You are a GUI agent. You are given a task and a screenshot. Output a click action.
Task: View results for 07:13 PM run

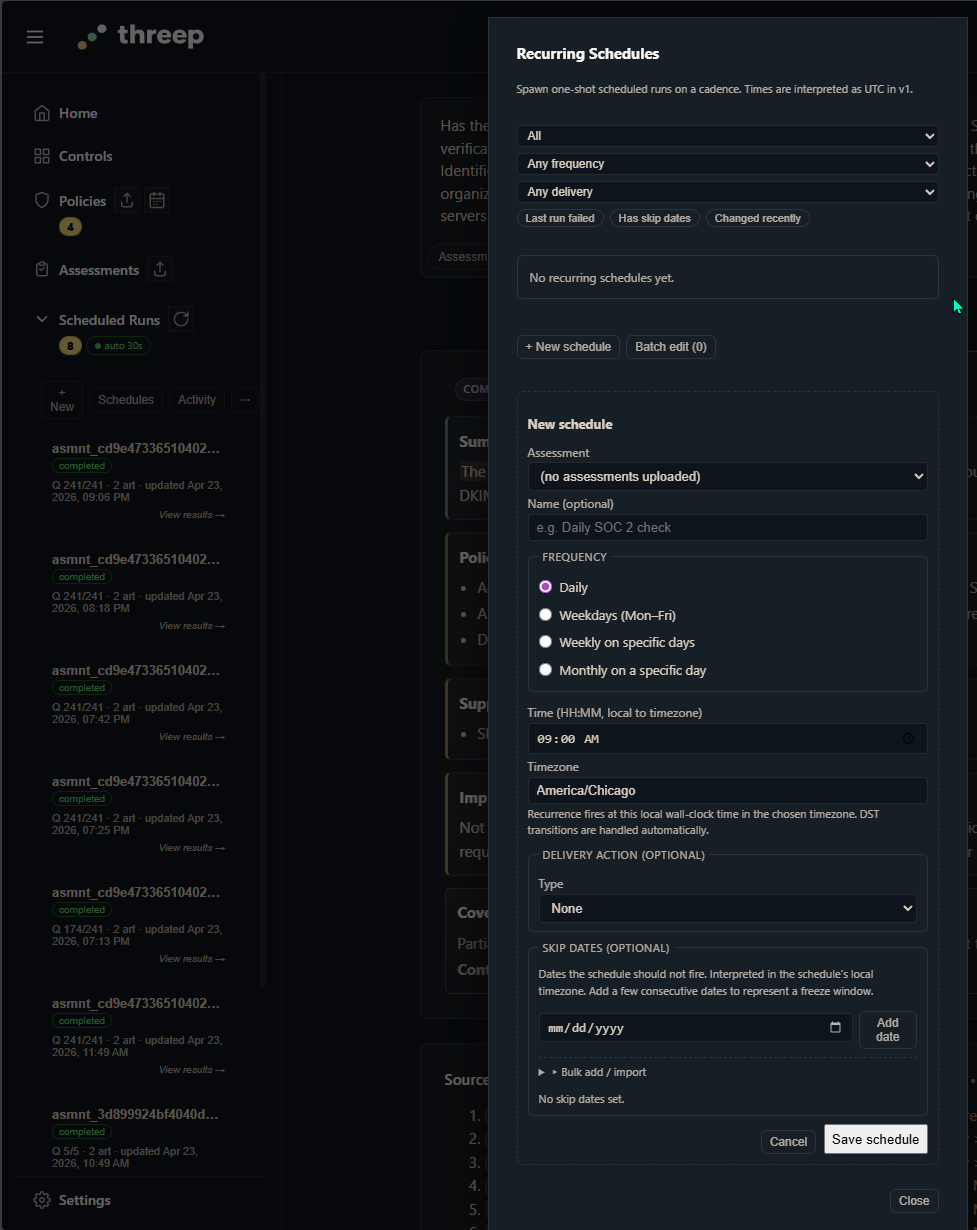pyautogui.click(x=192, y=959)
